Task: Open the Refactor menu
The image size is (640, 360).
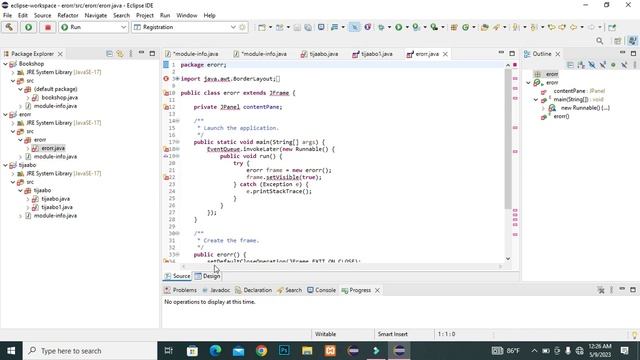Action: [68, 16]
